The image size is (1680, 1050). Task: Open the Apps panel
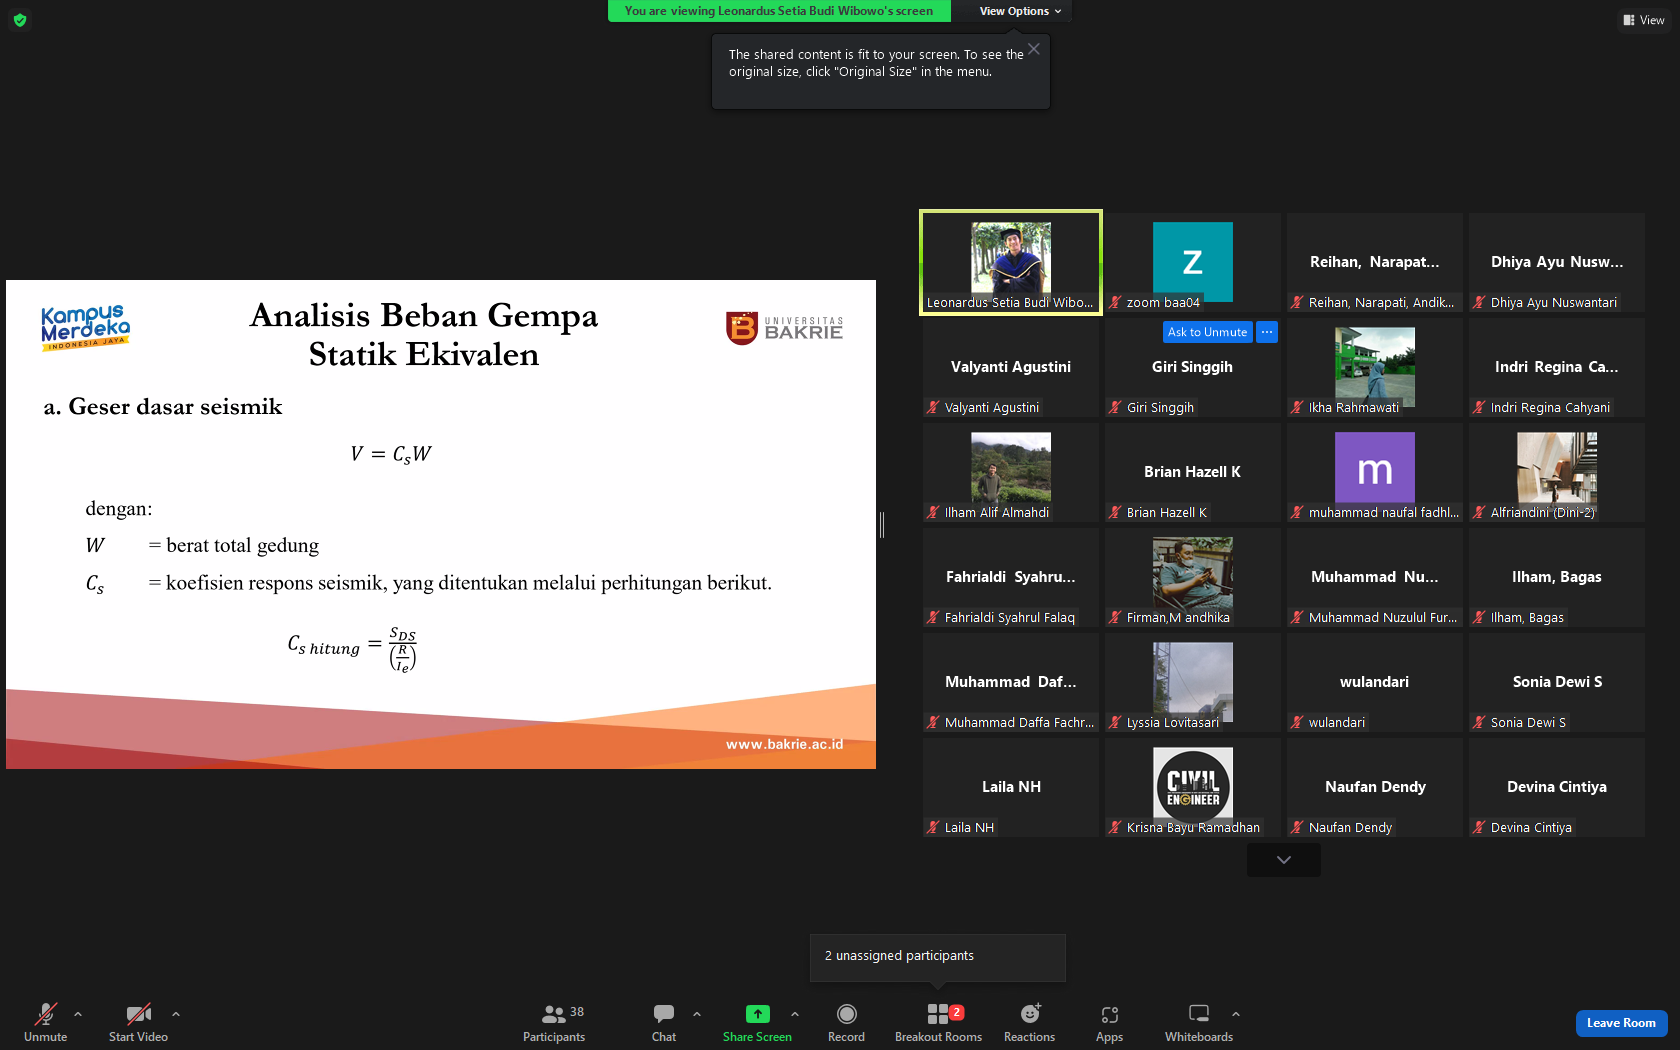click(1109, 1022)
